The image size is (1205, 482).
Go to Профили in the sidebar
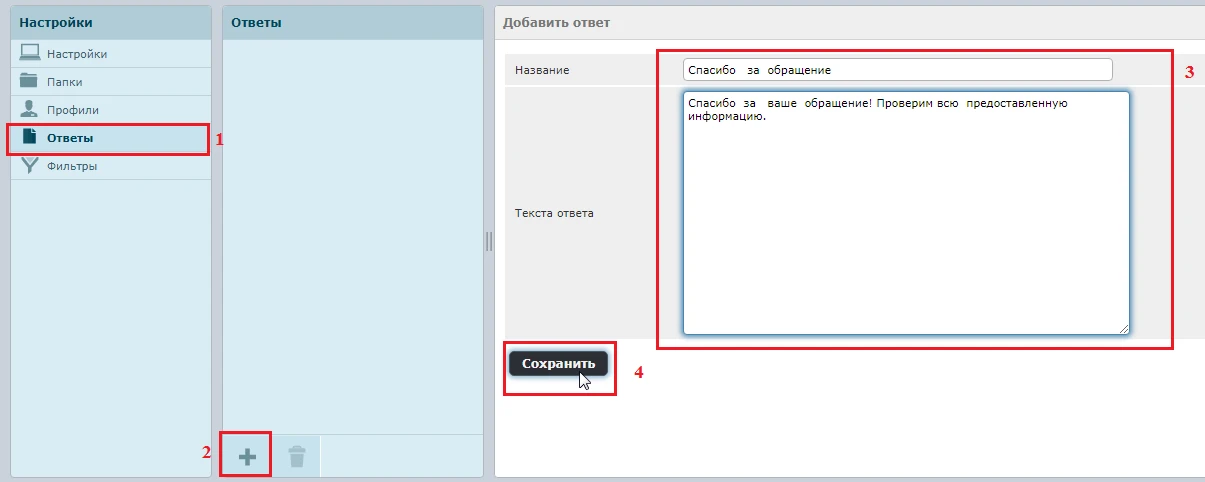tap(73, 110)
